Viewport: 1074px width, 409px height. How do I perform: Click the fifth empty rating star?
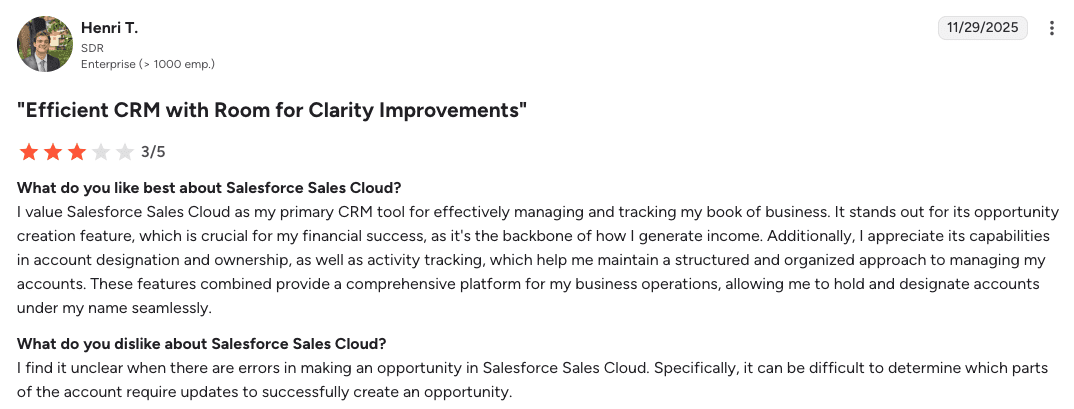pos(124,152)
